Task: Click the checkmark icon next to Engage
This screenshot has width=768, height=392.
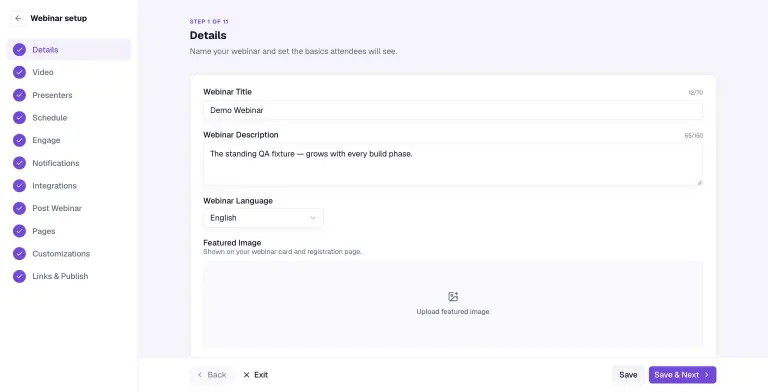Action: pos(20,140)
